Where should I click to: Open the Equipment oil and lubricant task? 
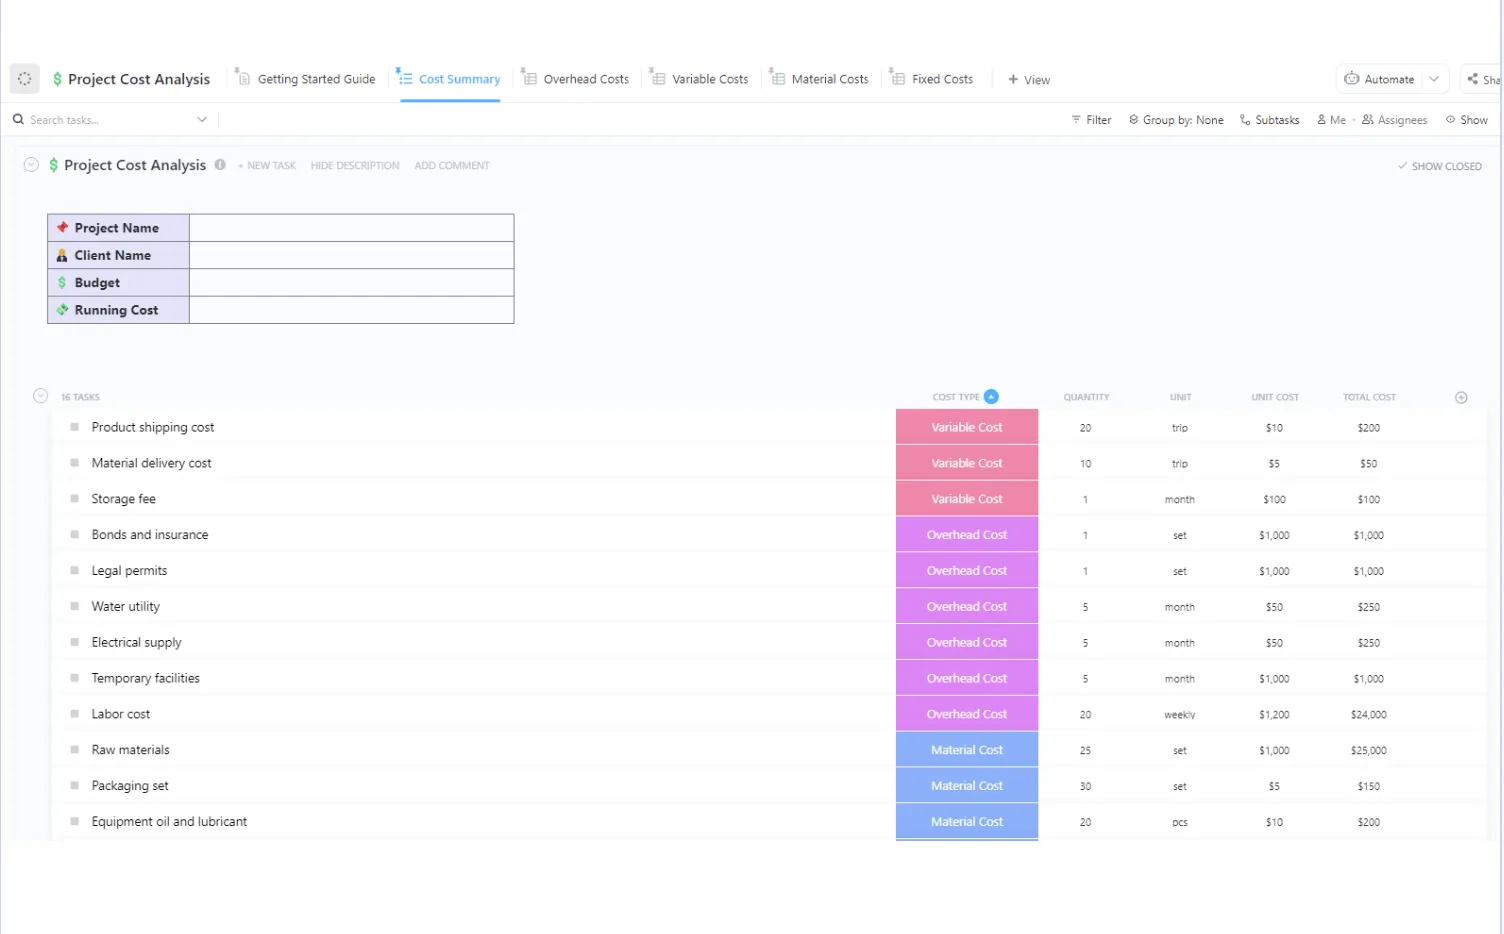click(x=169, y=822)
